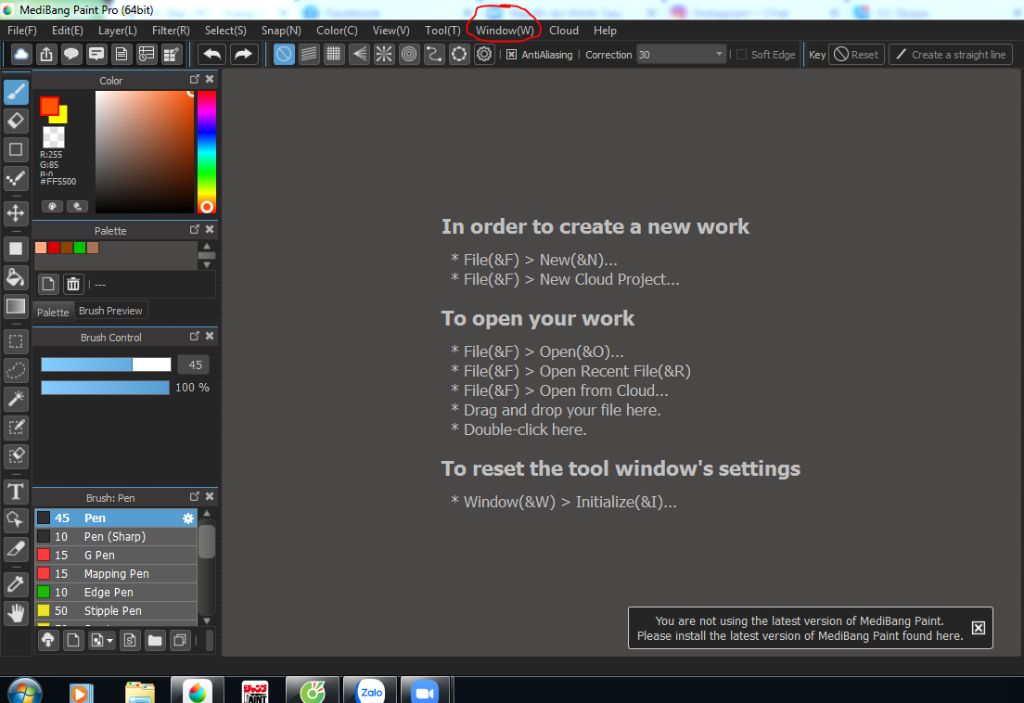Close the Brush Control panel
Viewport: 1024px width, 703px height.
pyautogui.click(x=210, y=336)
